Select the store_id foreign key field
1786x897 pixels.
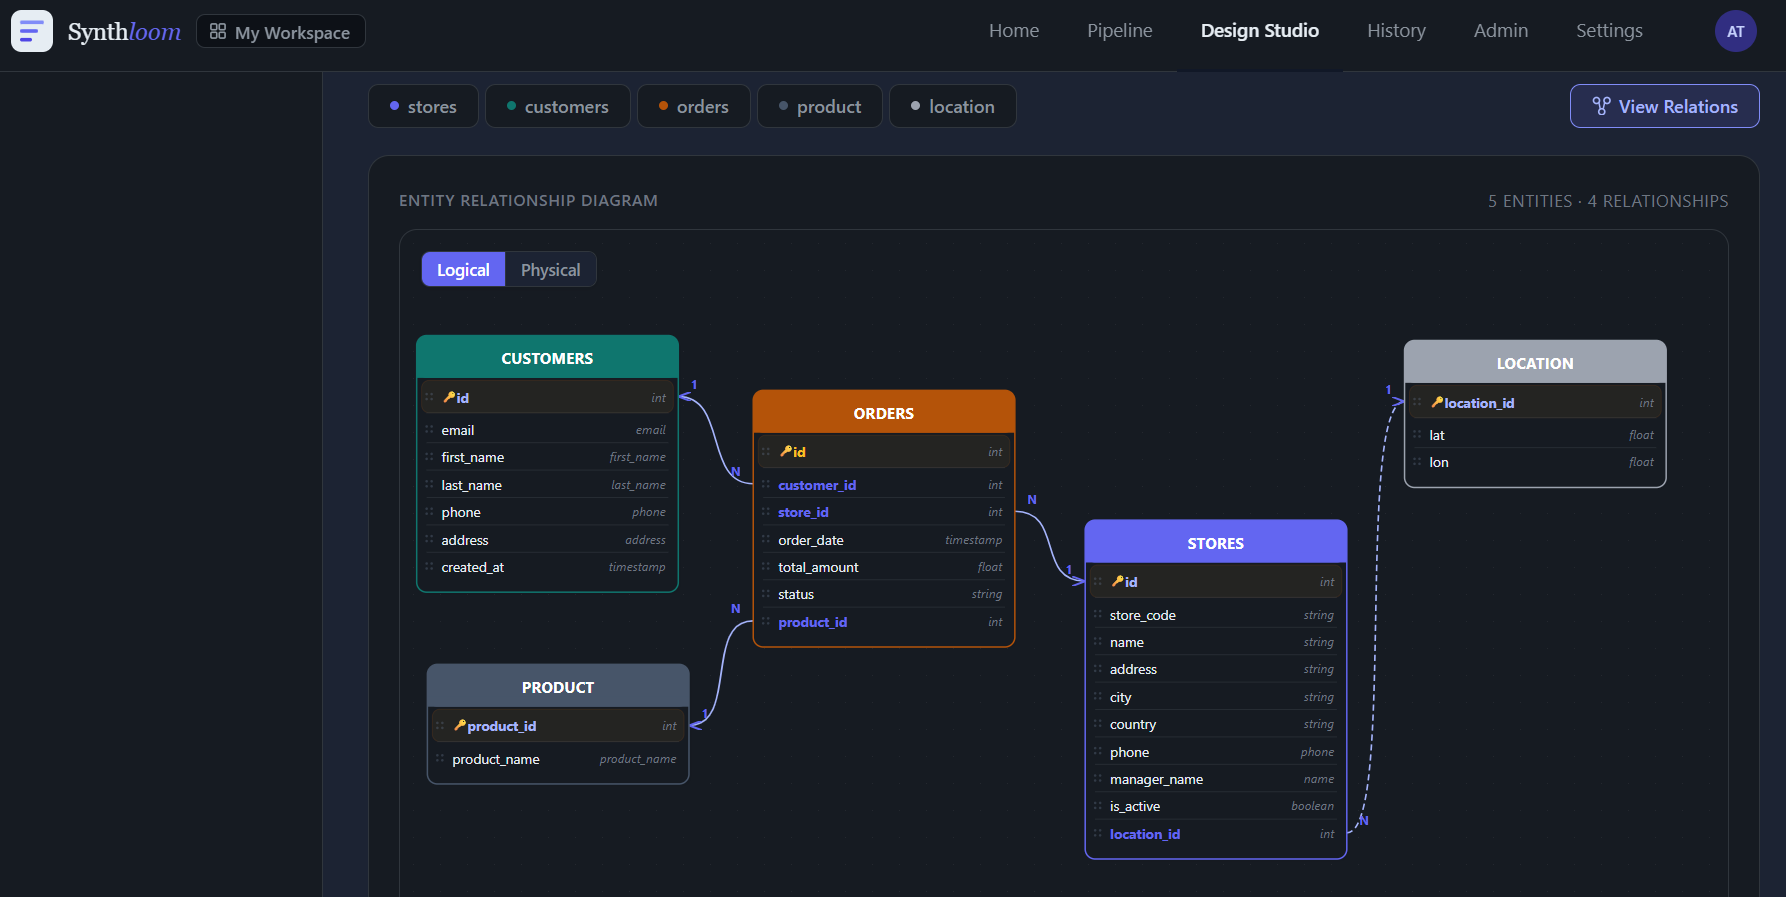pos(884,512)
